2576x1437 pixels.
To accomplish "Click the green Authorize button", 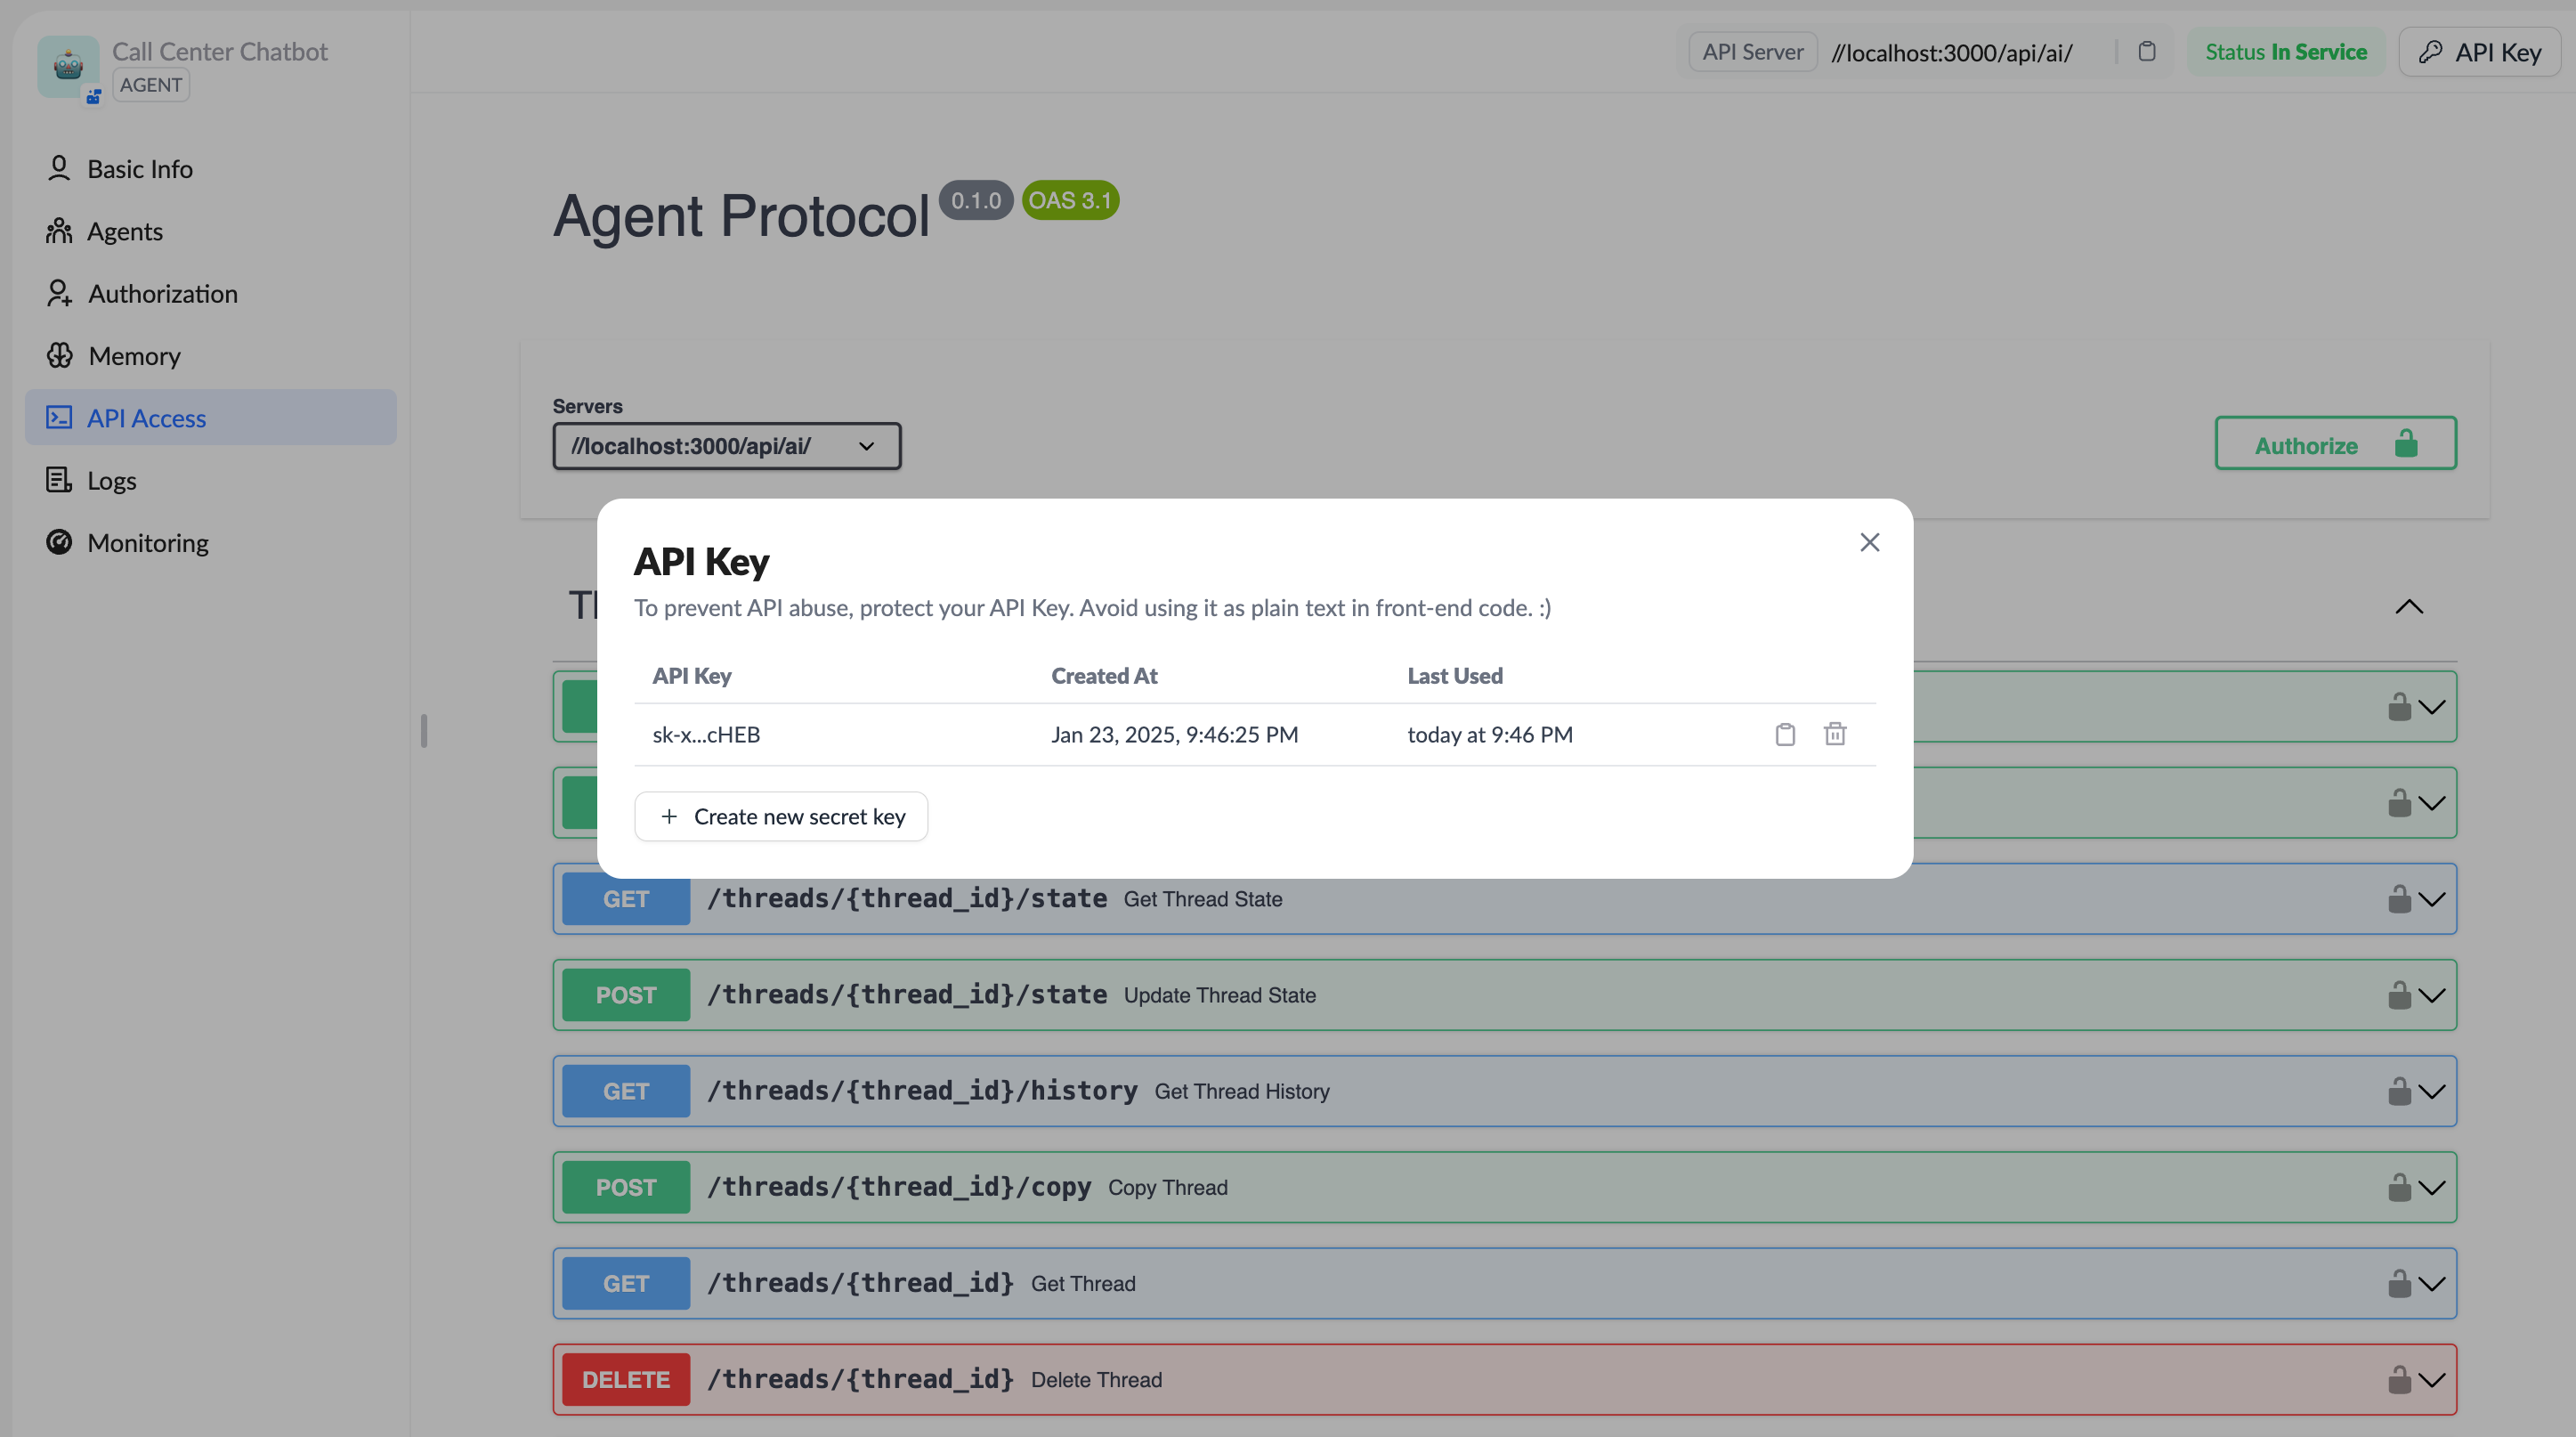I will [2335, 445].
